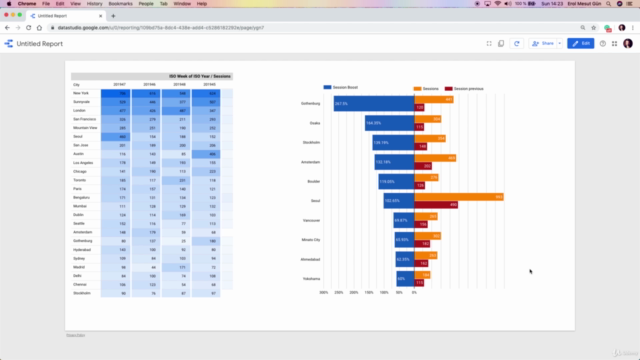640x360 pixels.
Task: Click the San Francisco row label
Action: point(84,119)
